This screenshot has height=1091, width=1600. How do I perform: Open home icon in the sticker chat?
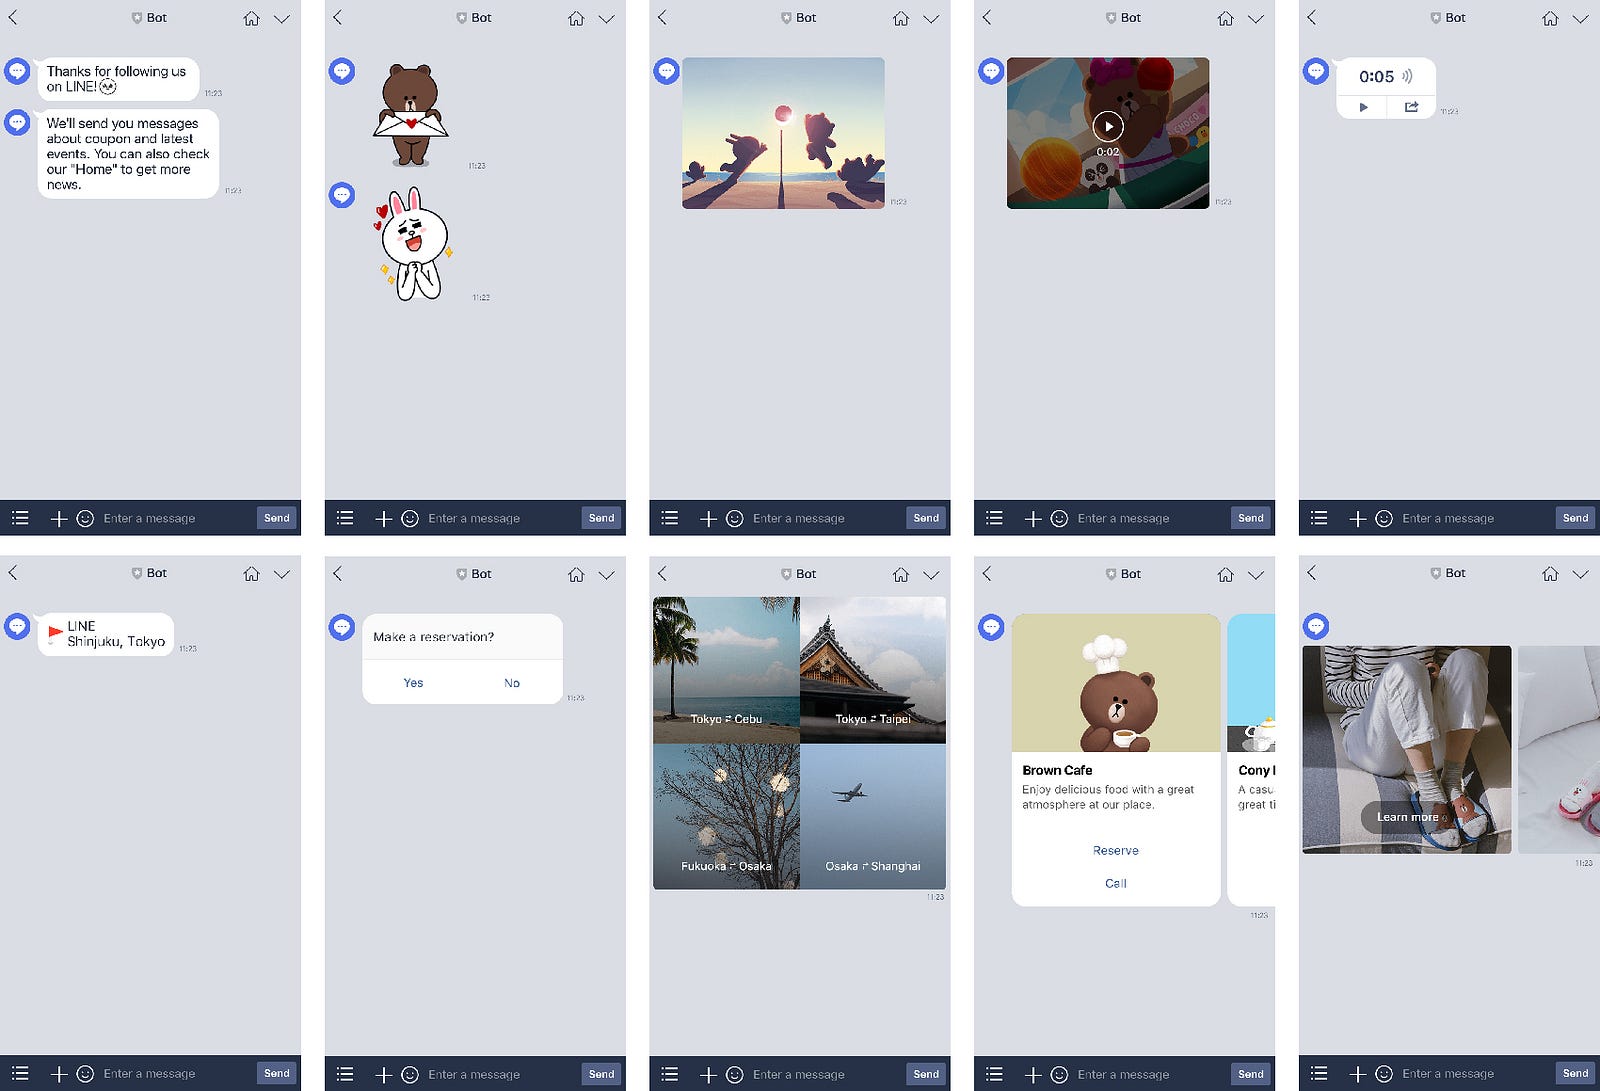(576, 19)
